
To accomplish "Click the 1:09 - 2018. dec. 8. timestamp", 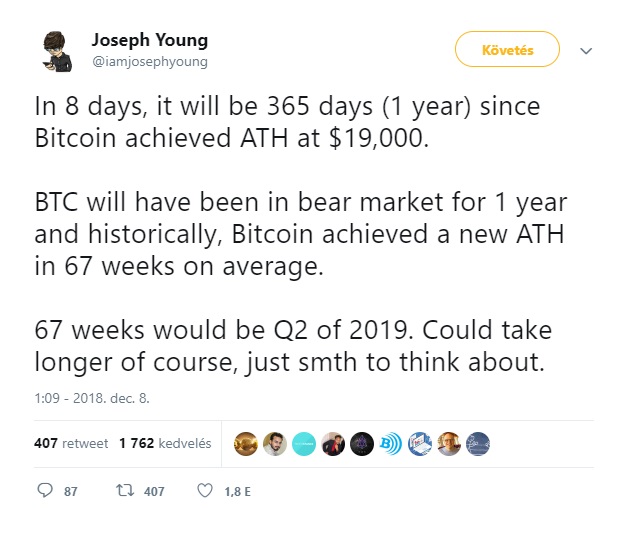I will 92,398.
